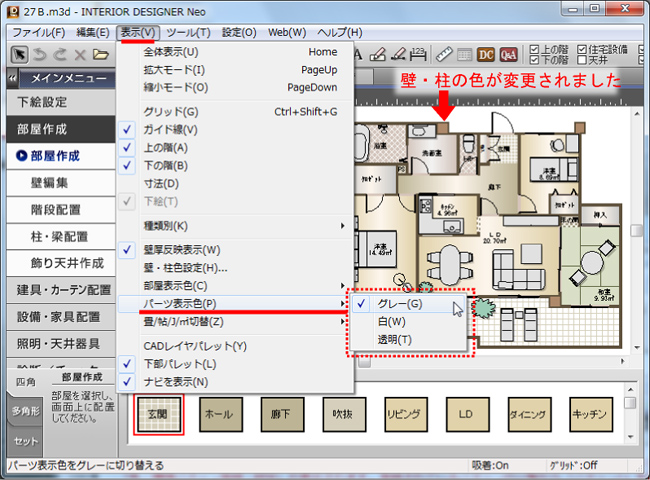The height and width of the screenshot is (480, 650).
Task: Toggle the ガイド線 guide lines option
Action: [170, 129]
